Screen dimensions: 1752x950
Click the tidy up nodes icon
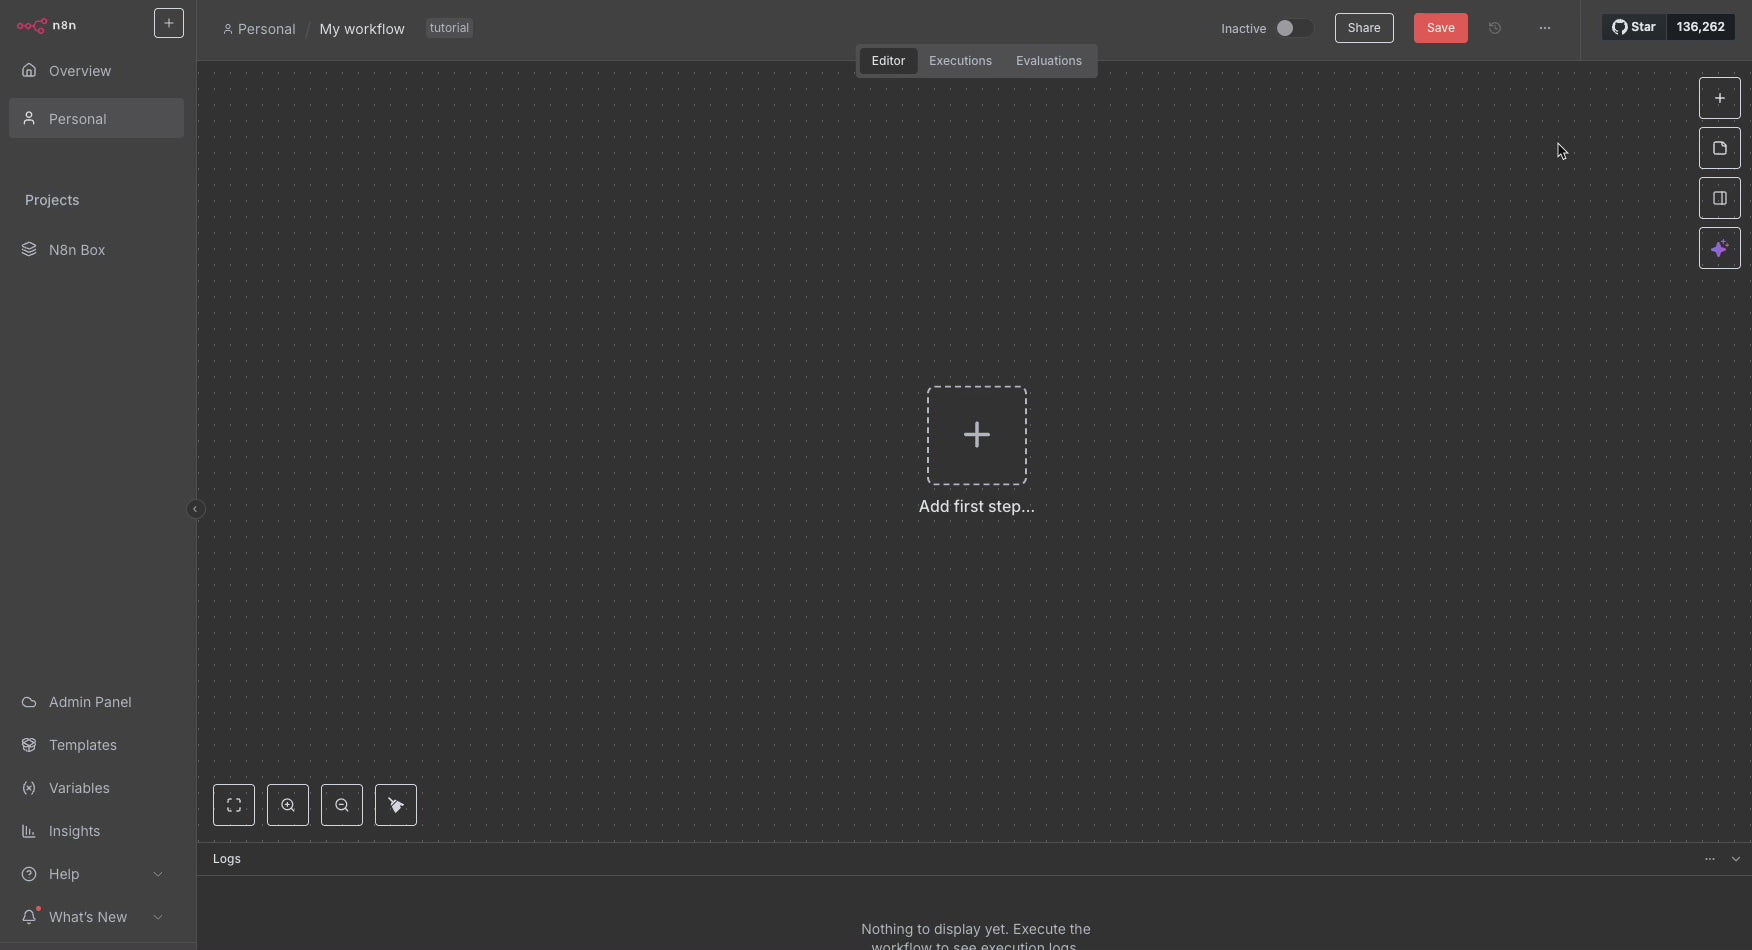point(396,805)
